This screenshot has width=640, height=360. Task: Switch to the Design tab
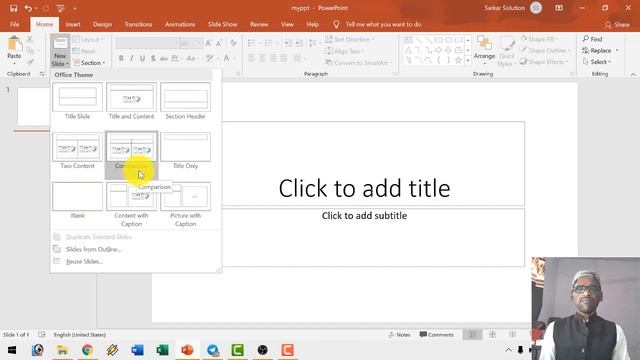pyautogui.click(x=102, y=24)
